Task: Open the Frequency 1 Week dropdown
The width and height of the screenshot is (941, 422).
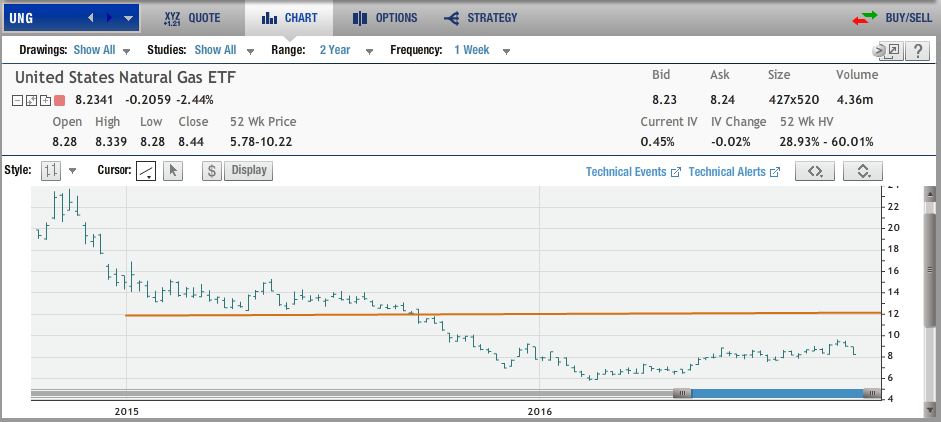Action: click(x=482, y=50)
